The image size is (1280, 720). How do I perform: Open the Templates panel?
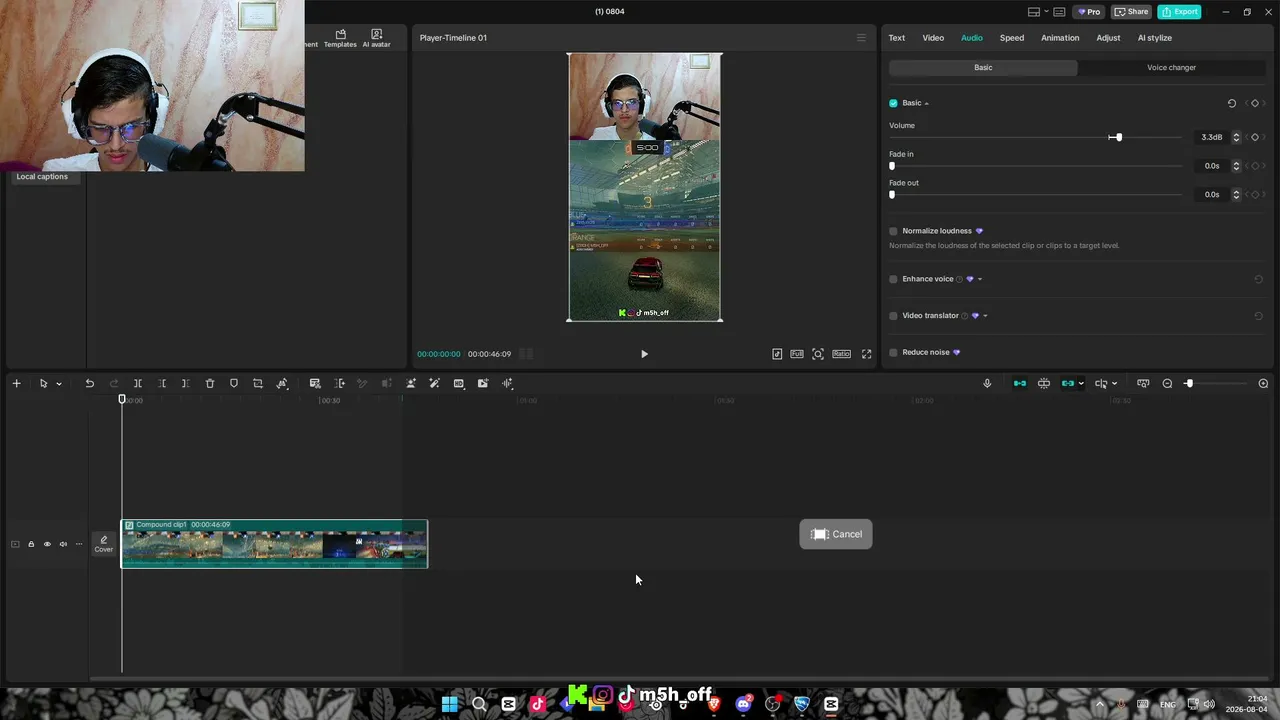point(340,38)
